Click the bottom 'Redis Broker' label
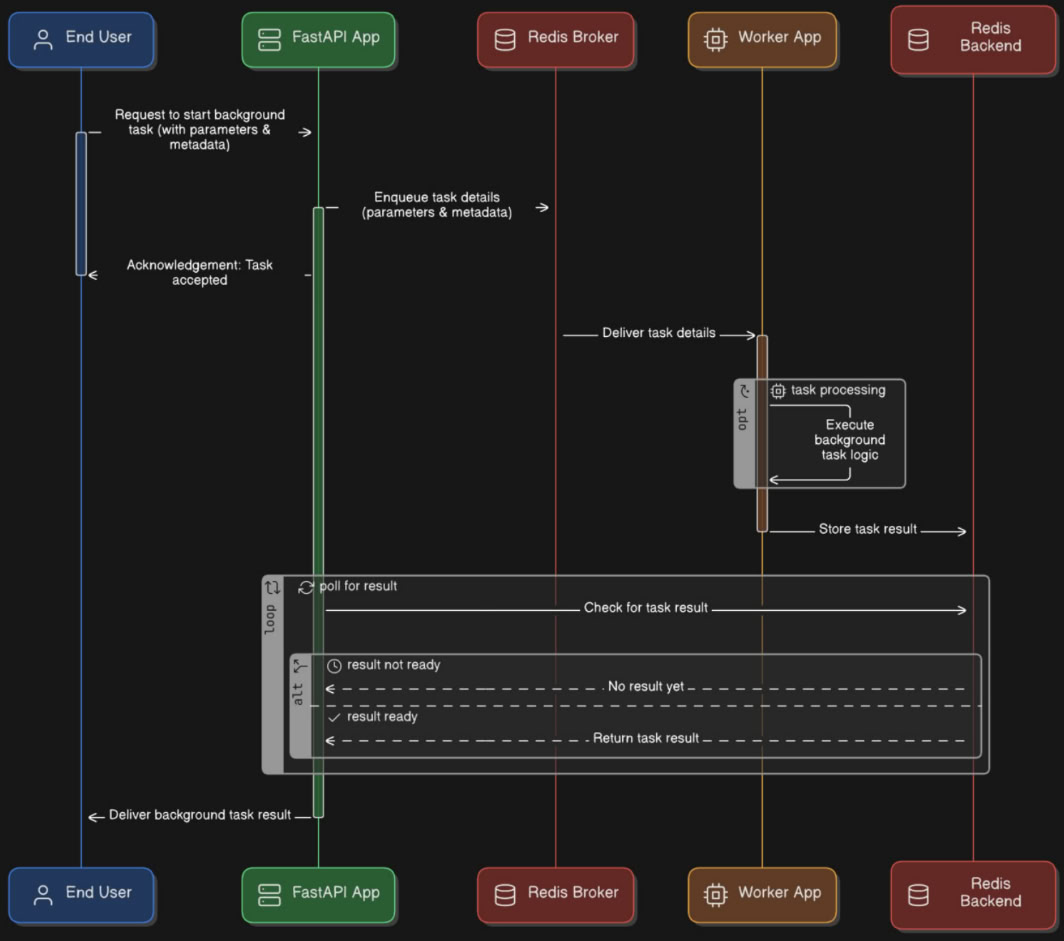This screenshot has height=941, width=1064. pyautogui.click(x=573, y=893)
